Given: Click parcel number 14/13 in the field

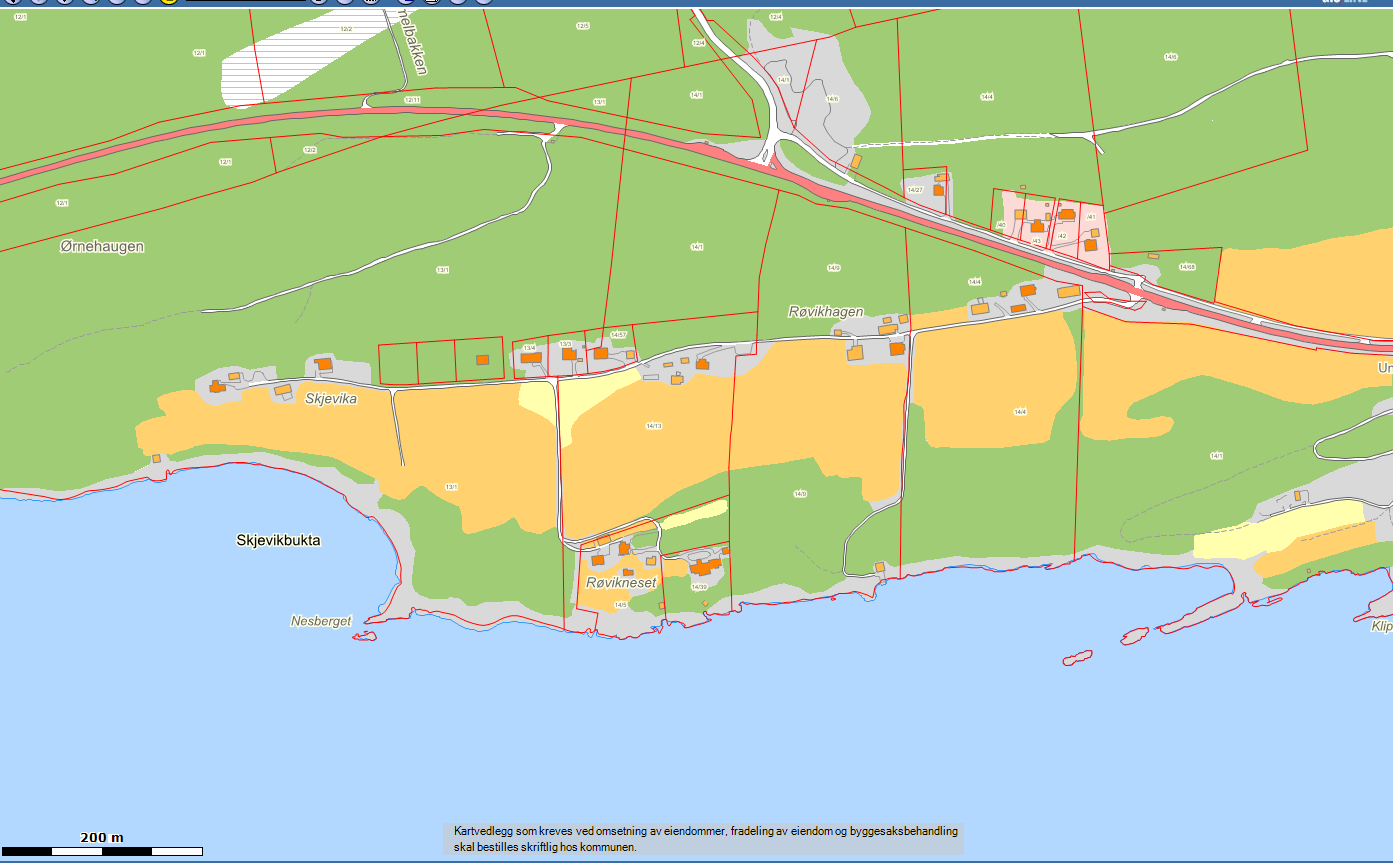Looking at the screenshot, I should tap(654, 426).
